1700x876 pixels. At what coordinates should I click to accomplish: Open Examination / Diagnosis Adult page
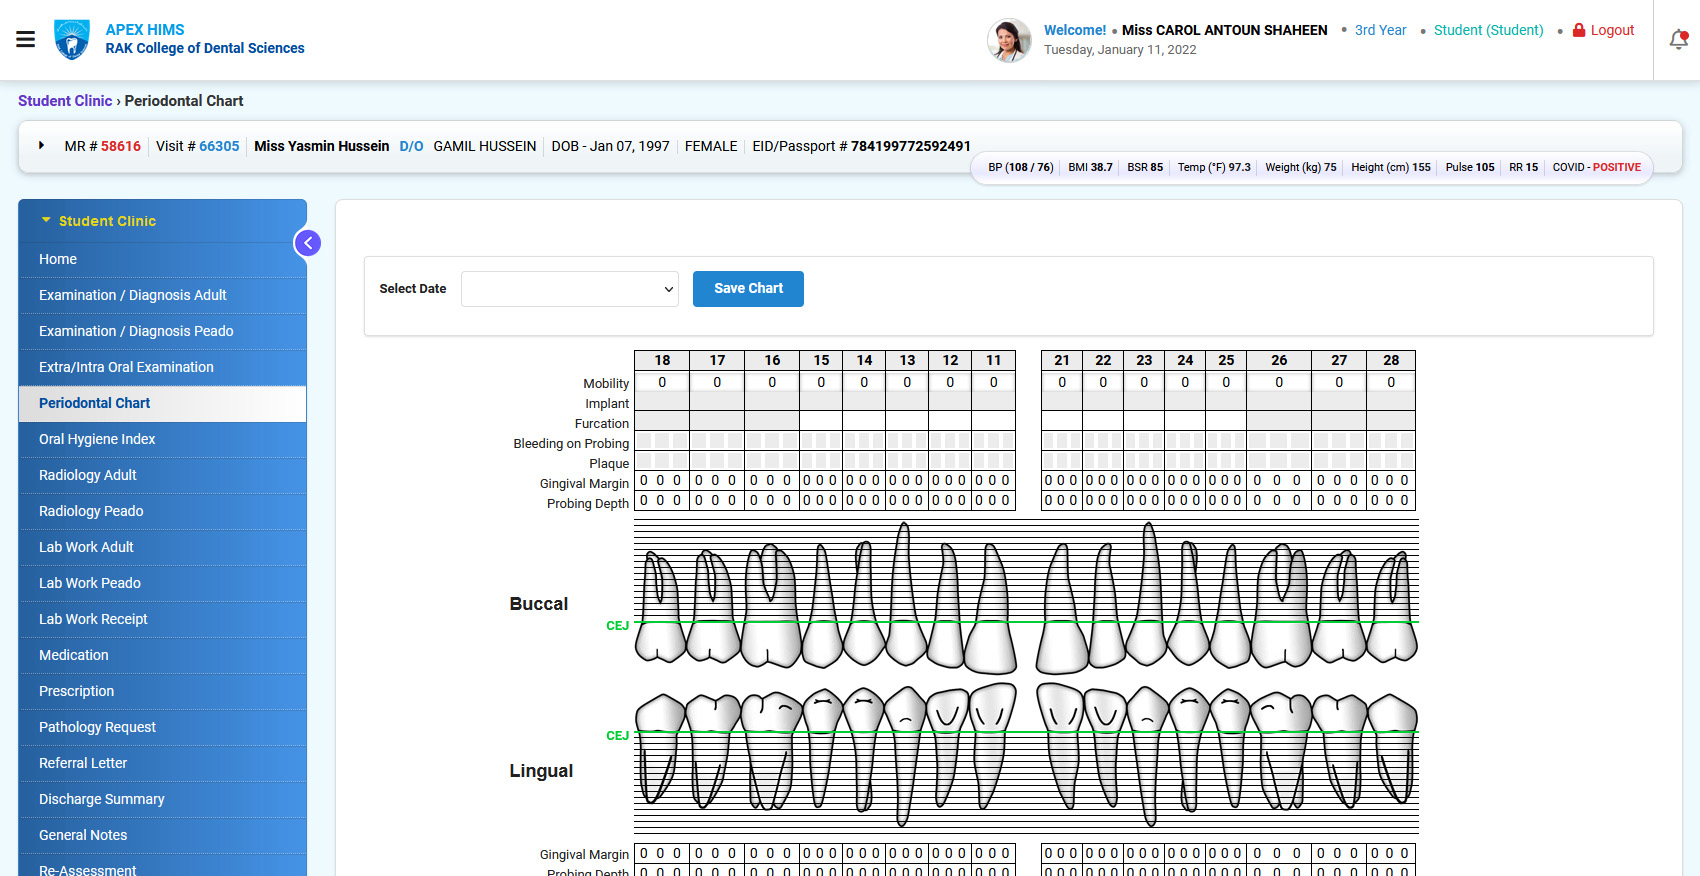[163, 295]
